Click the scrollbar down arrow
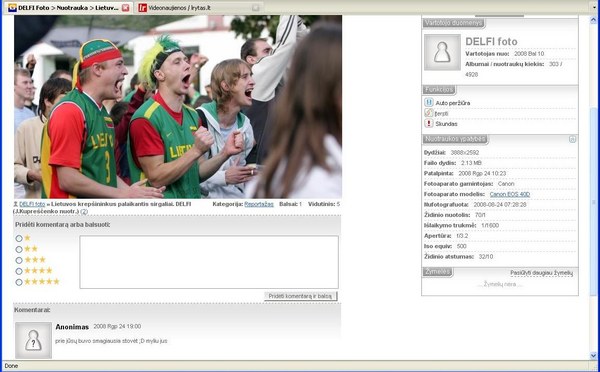Viewport: 600px width, 372px height. [593, 356]
